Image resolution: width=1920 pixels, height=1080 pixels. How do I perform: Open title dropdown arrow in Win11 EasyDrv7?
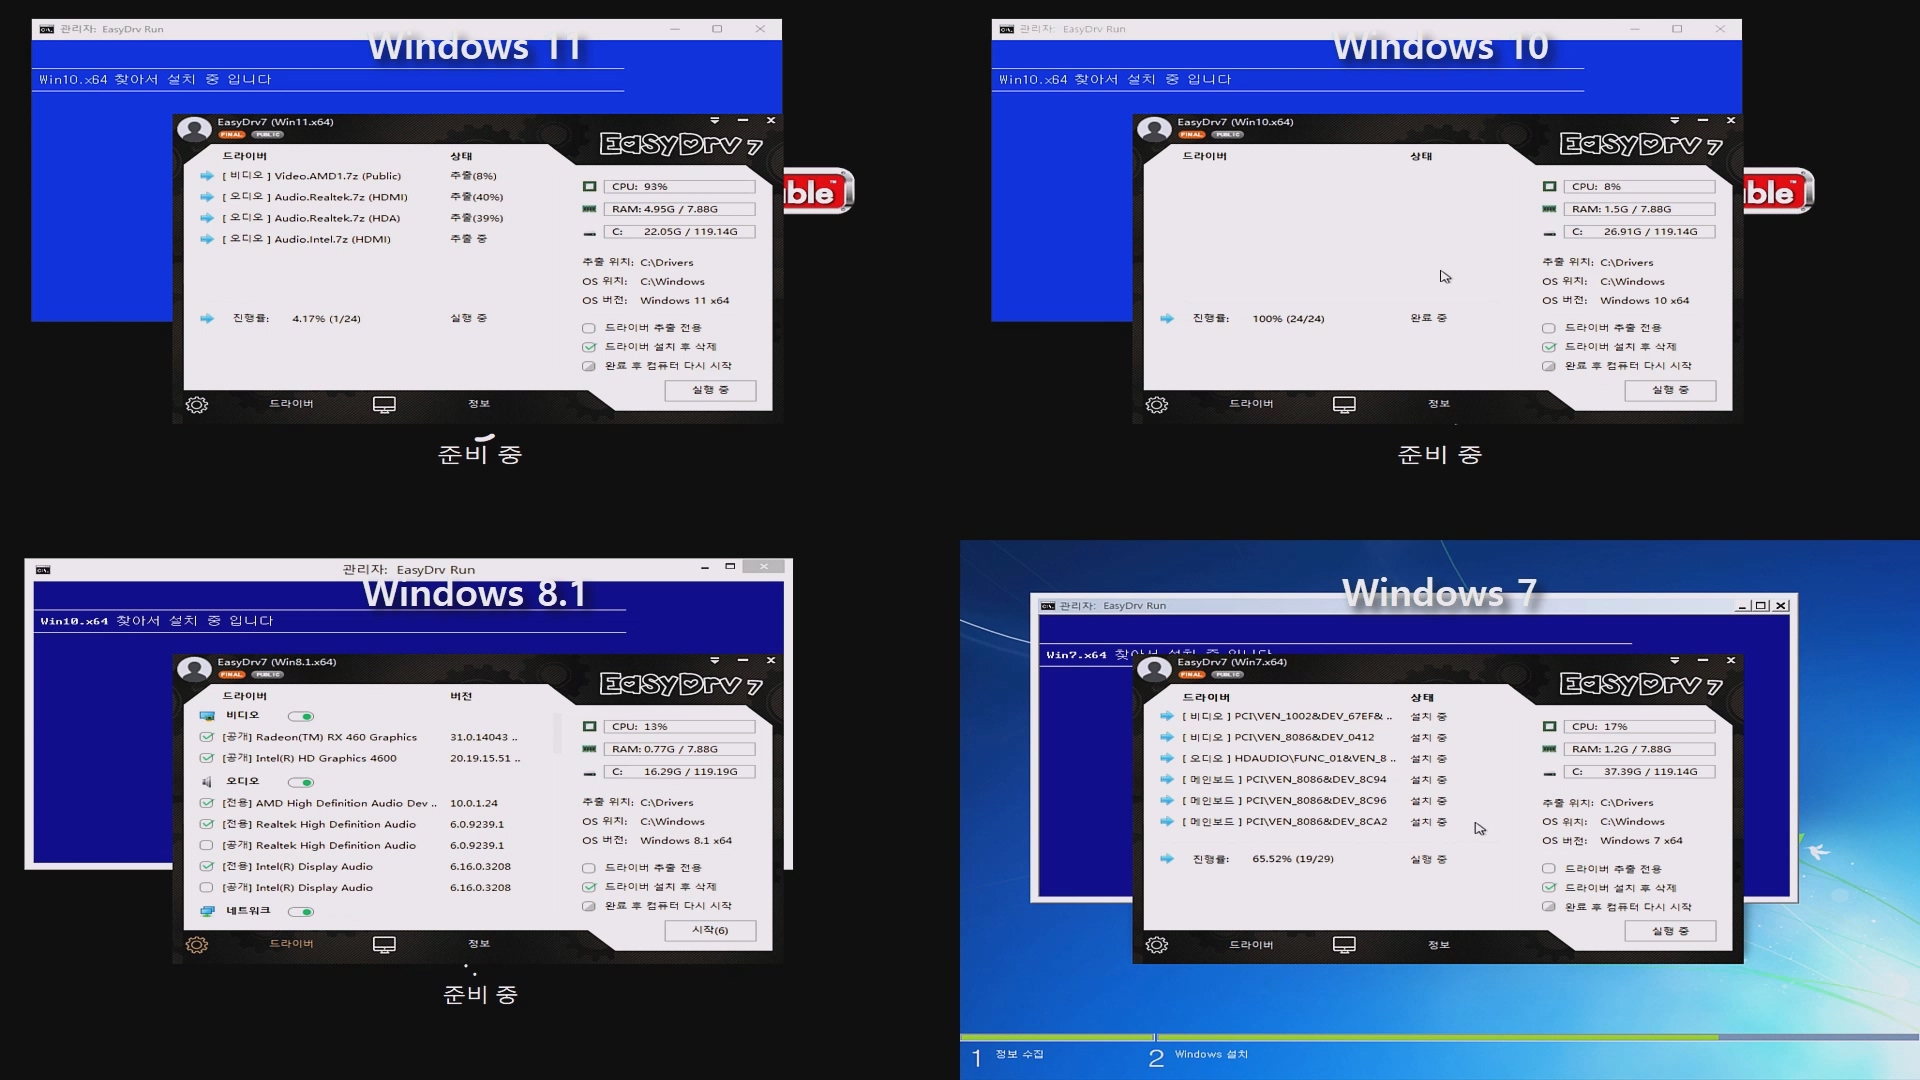(x=715, y=120)
